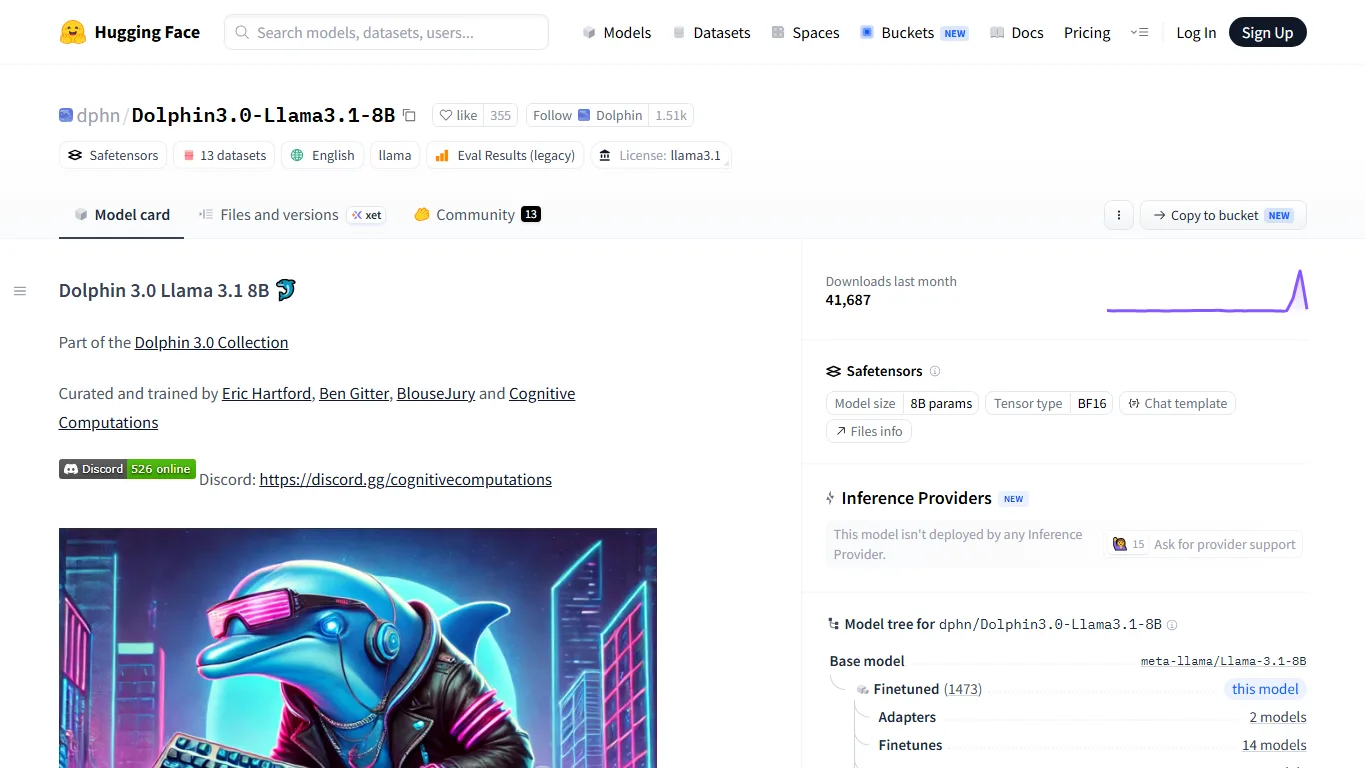Click the Safetensors tag
Image resolution: width=1365 pixels, height=768 pixels.
pyautogui.click(x=113, y=155)
